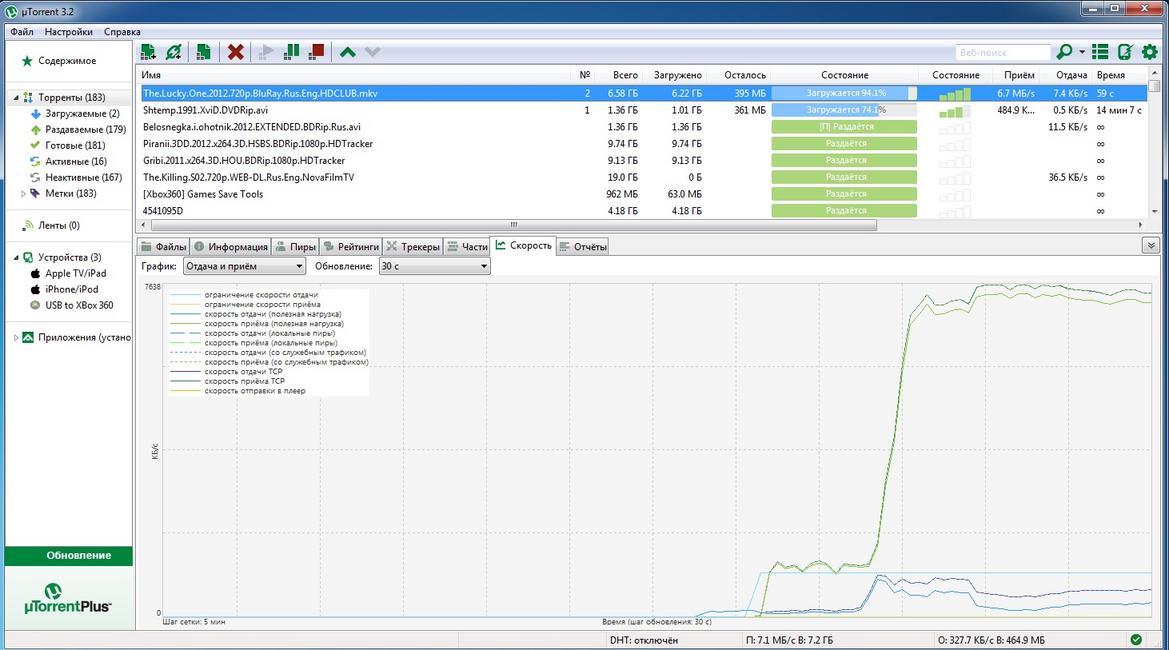Image resolution: width=1169 pixels, height=650 pixels.
Task: Click the DHT: отключён status text
Action: tap(643, 640)
